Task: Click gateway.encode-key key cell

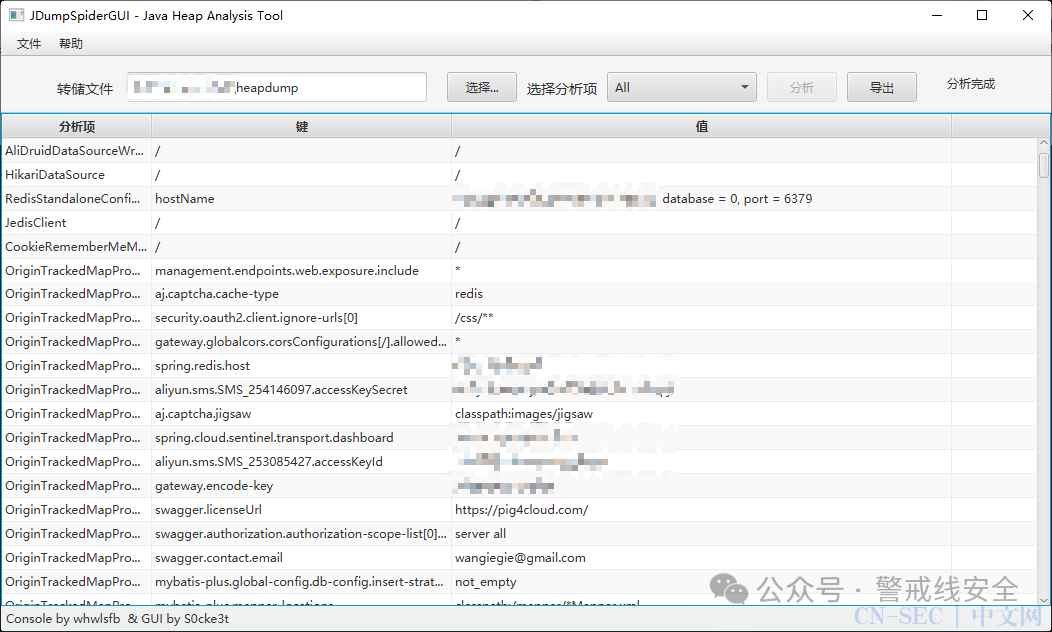Action: (x=302, y=486)
